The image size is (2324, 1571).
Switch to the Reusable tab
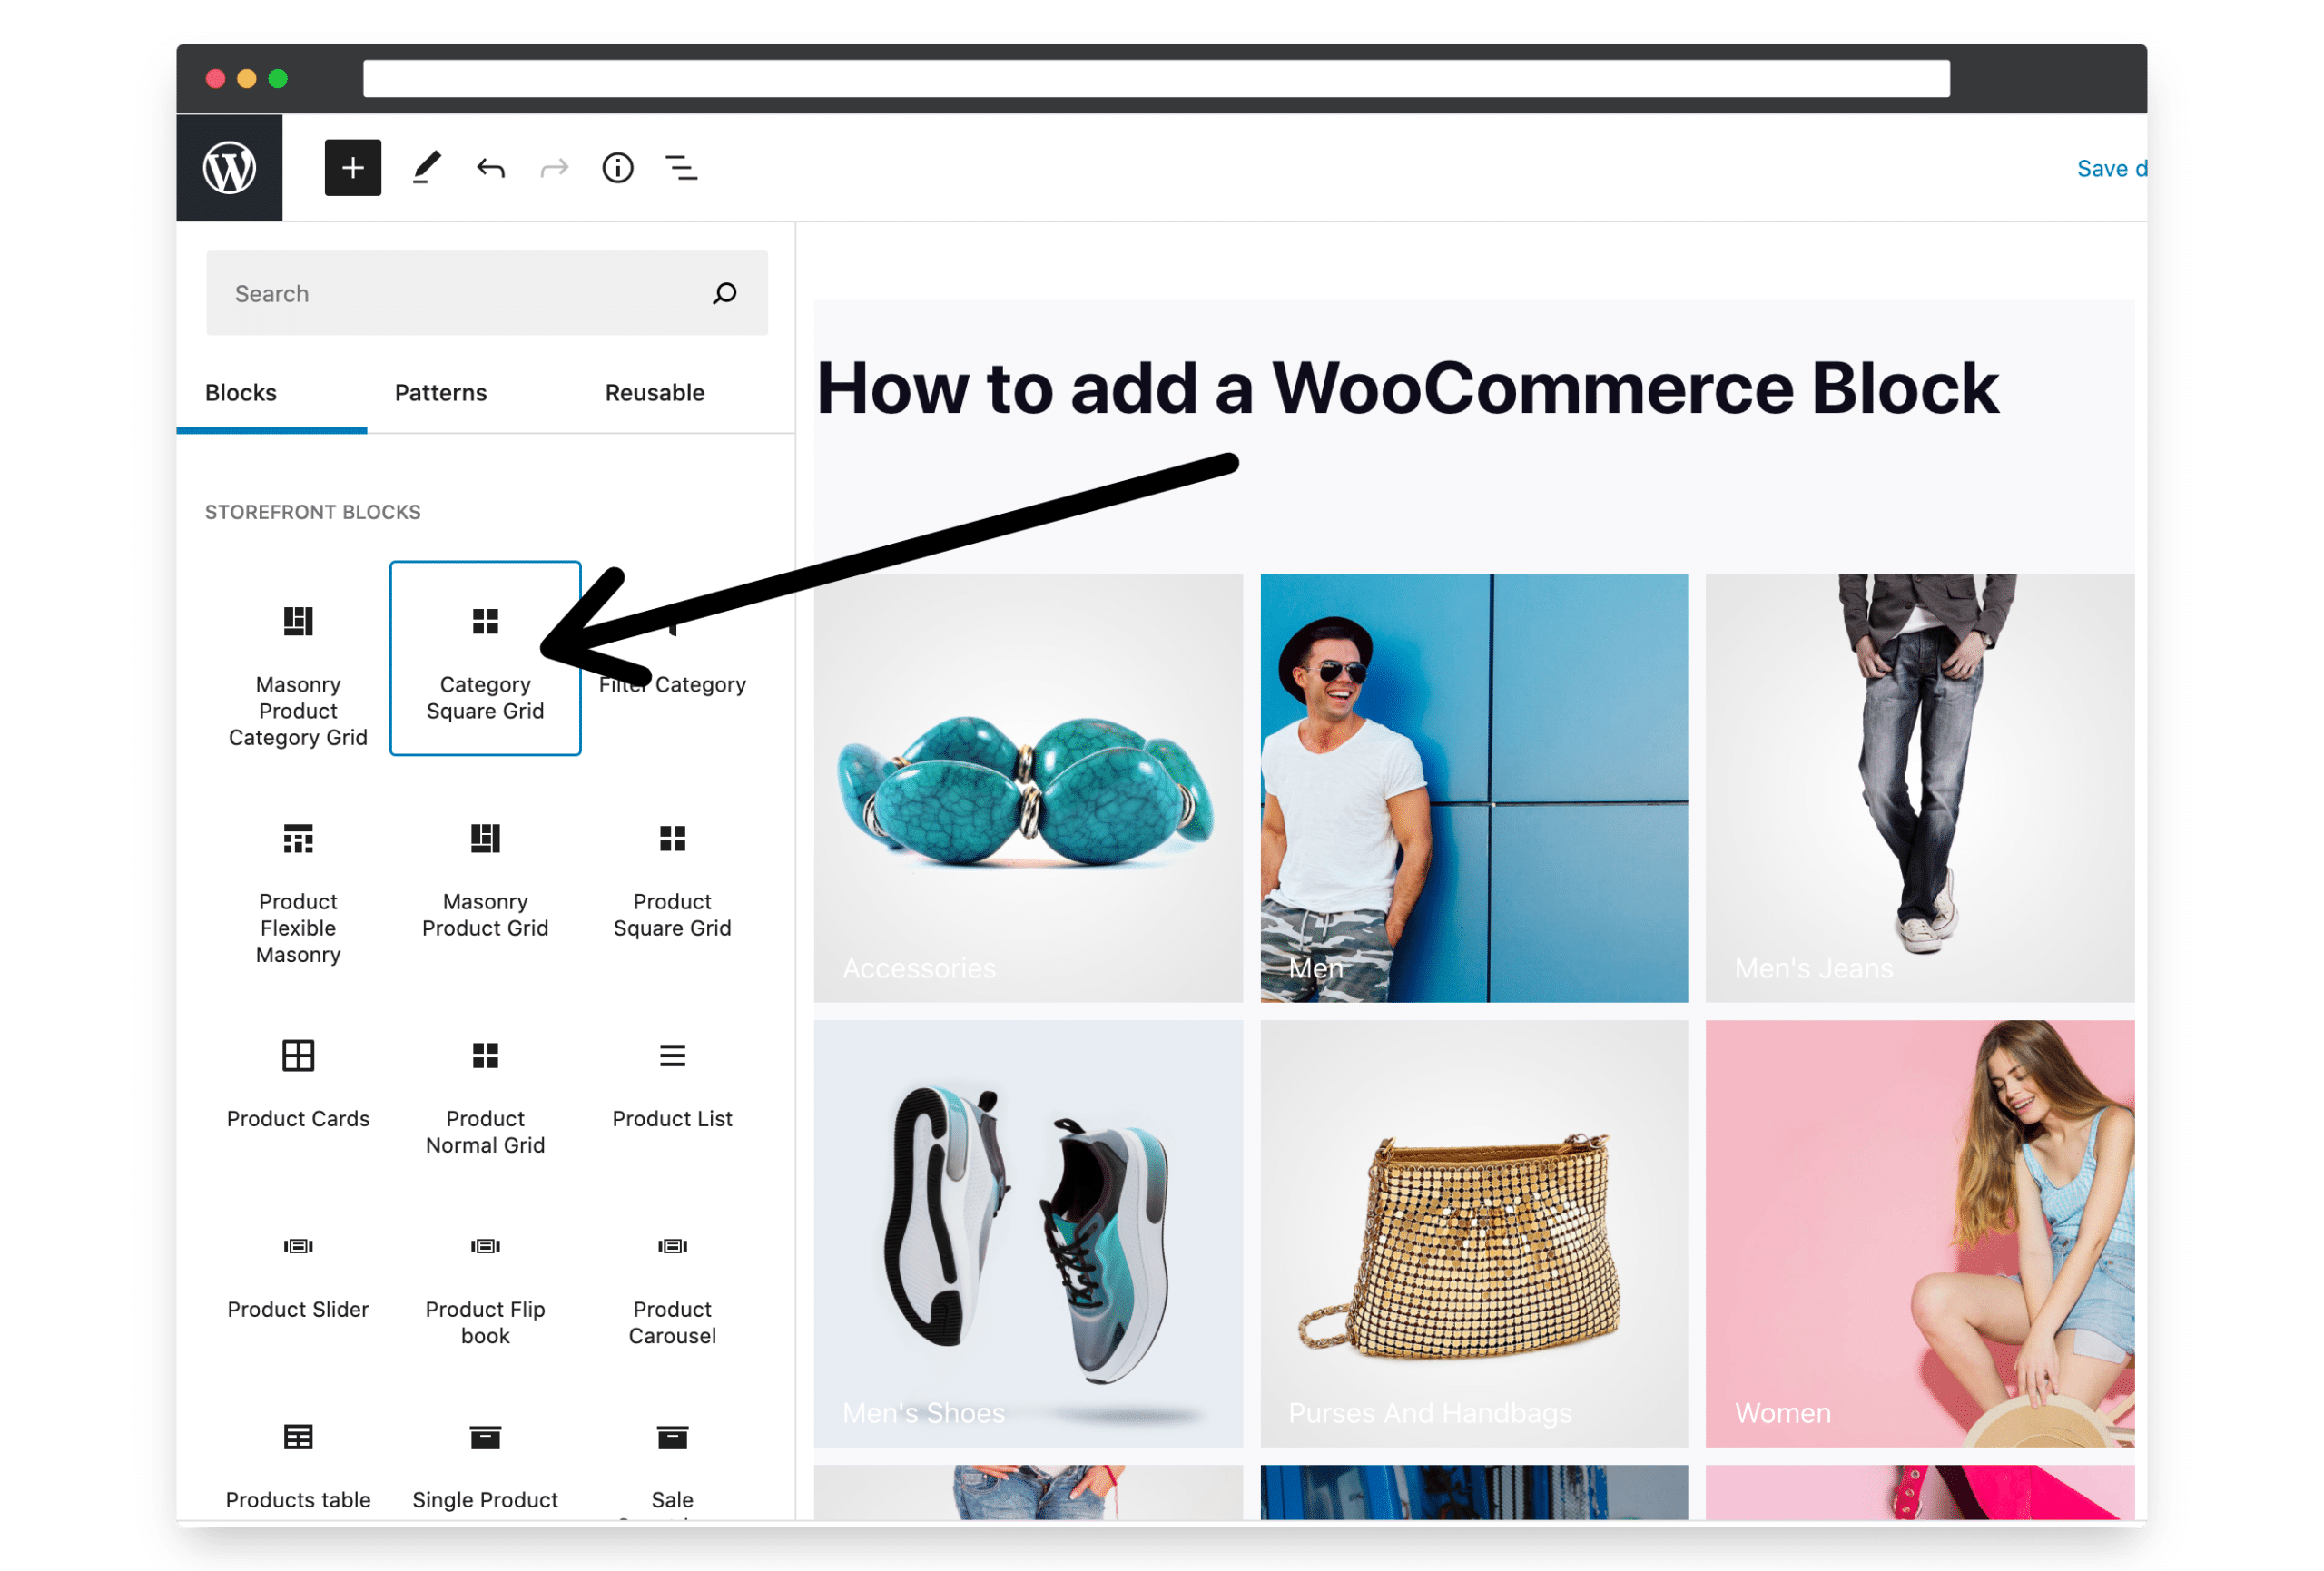click(x=655, y=393)
